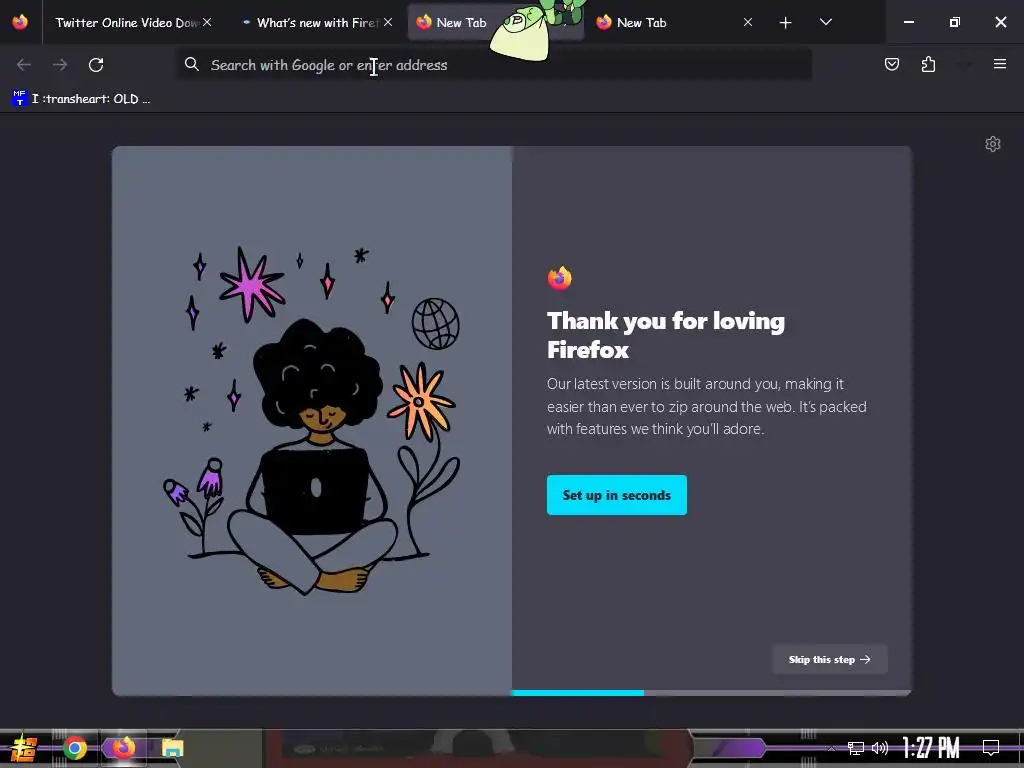Click the search magnifier icon in address bar

[191, 64]
